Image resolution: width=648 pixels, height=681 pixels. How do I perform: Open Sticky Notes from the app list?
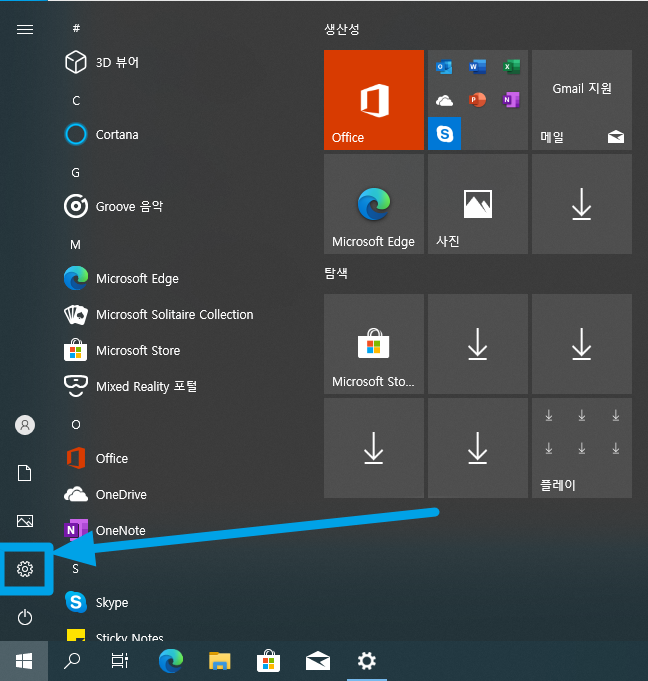tap(114, 635)
